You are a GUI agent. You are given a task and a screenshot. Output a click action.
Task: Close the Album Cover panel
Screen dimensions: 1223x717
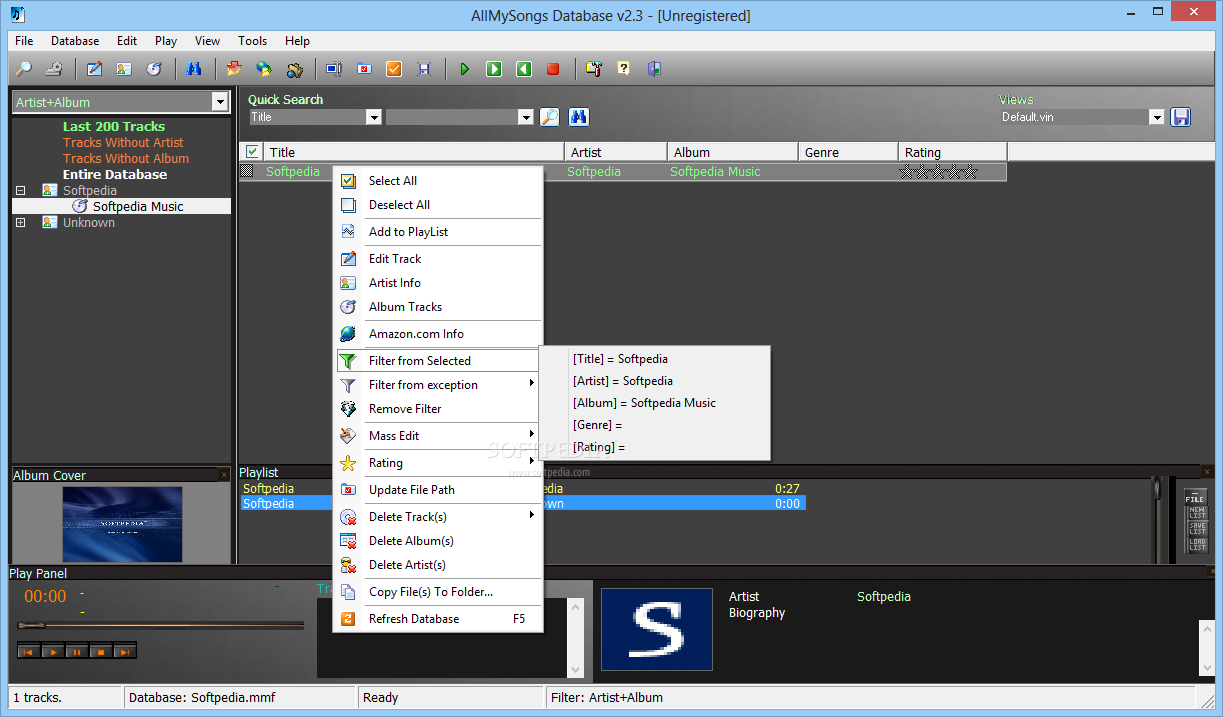click(224, 475)
